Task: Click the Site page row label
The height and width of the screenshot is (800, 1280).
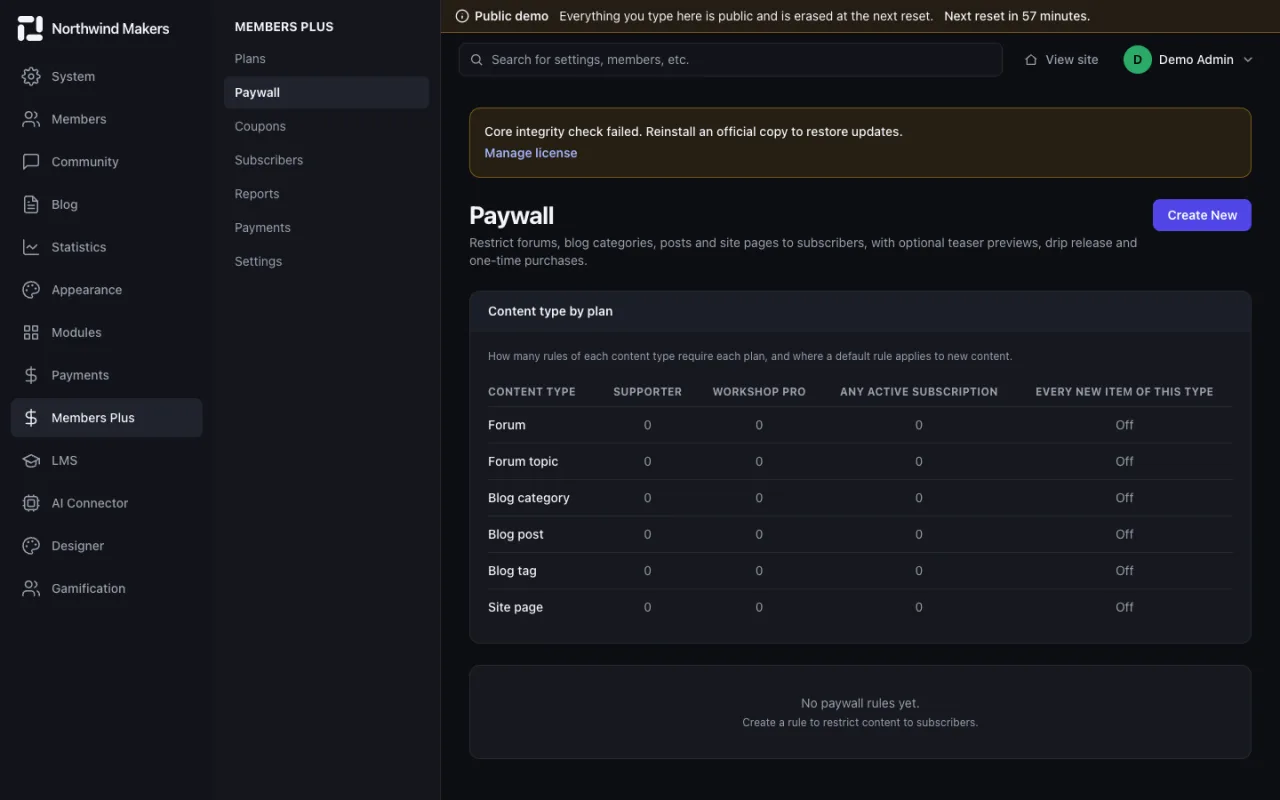Action: pyautogui.click(x=515, y=607)
